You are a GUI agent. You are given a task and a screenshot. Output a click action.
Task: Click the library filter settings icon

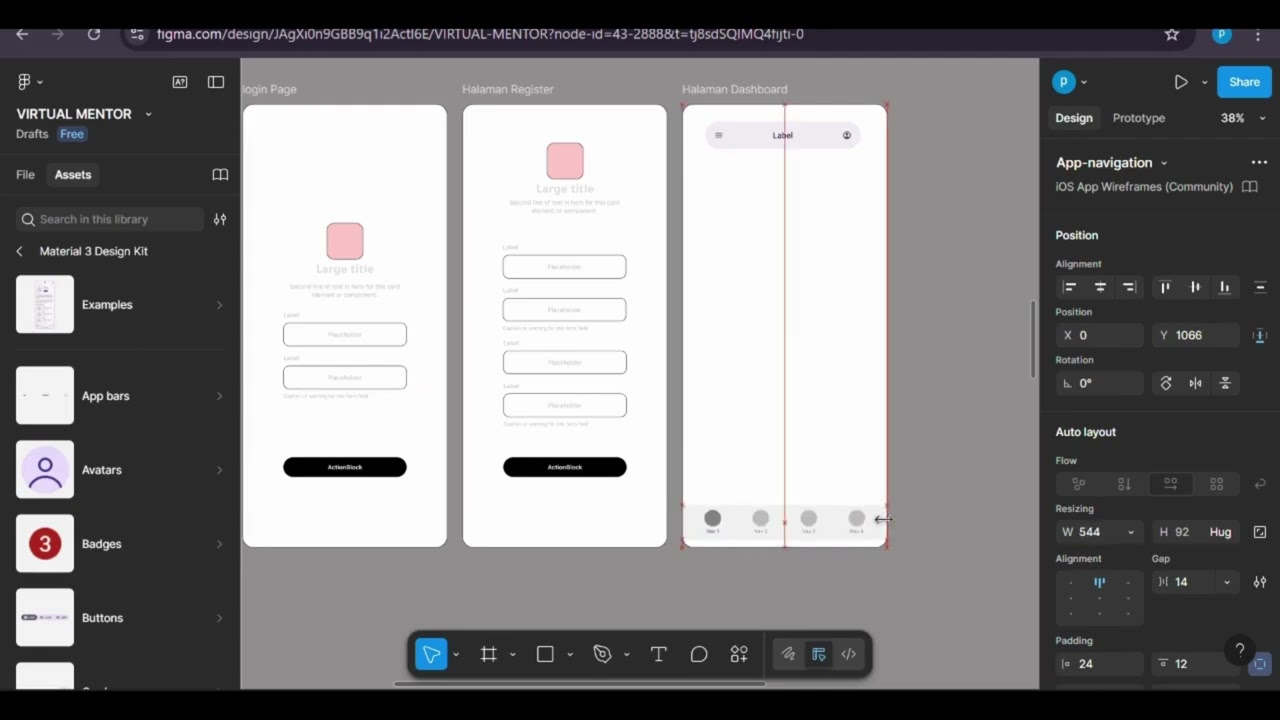[220, 219]
